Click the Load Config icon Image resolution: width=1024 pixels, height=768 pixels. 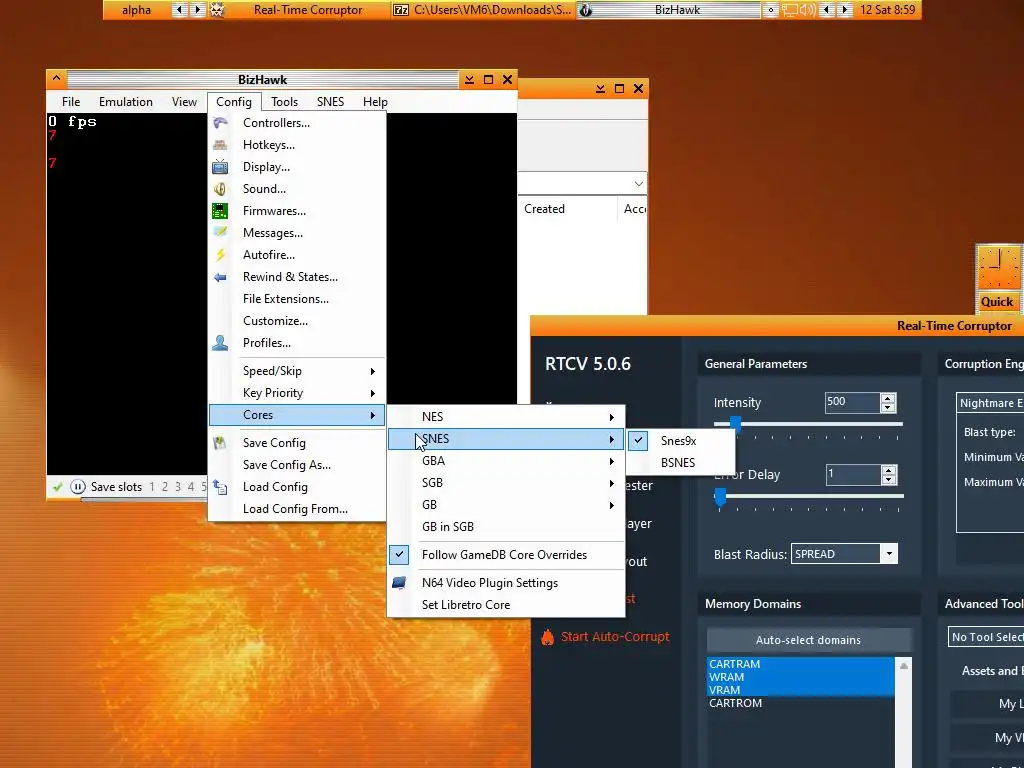(220, 487)
